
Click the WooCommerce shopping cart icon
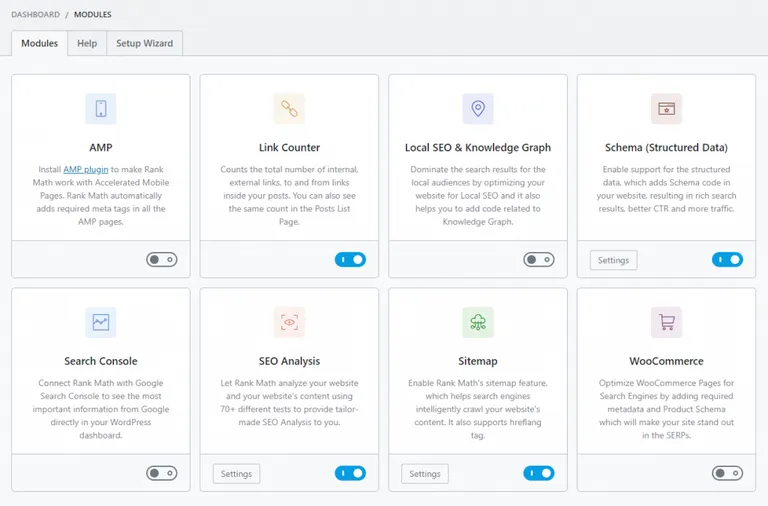point(667,322)
